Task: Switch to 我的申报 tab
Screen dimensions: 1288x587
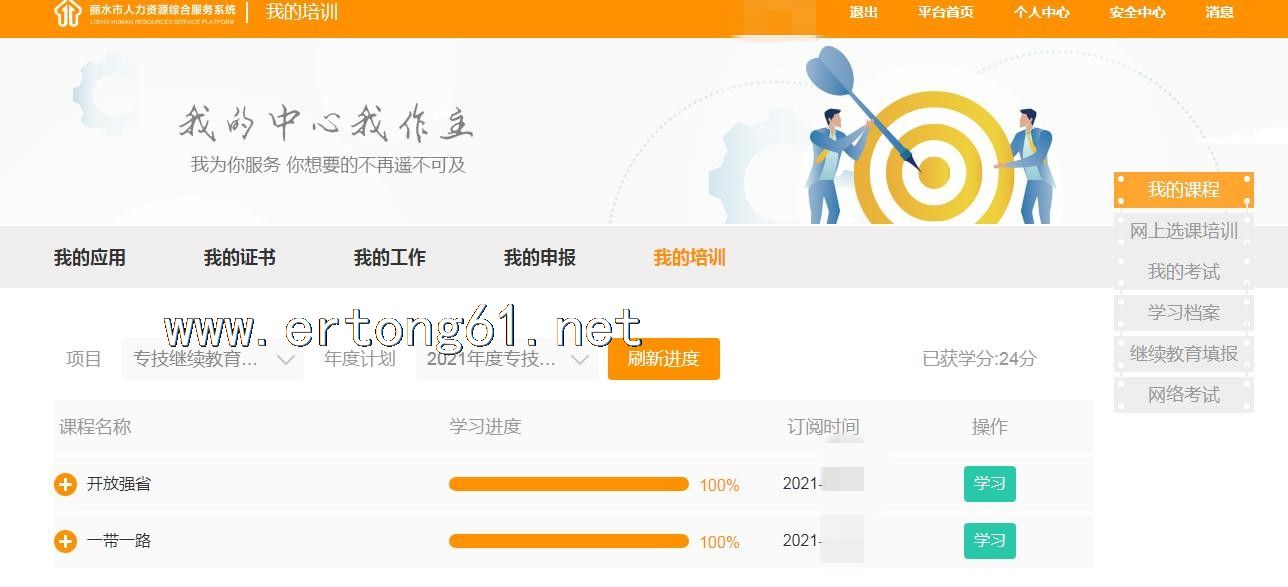Action: click(x=540, y=258)
